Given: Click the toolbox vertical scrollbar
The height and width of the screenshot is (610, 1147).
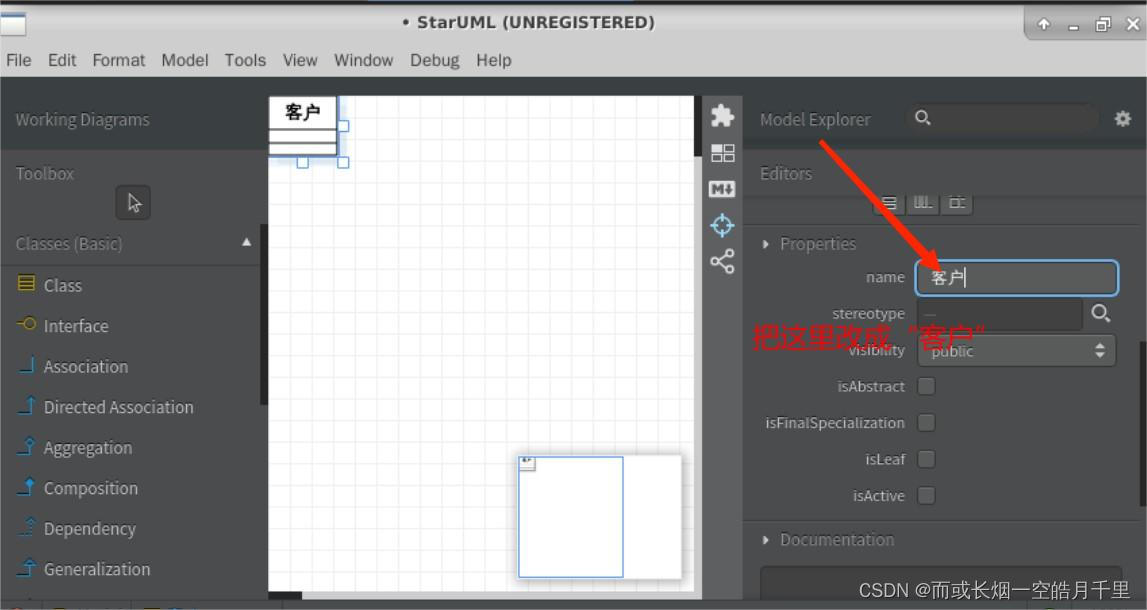Looking at the screenshot, I should tap(264, 315).
